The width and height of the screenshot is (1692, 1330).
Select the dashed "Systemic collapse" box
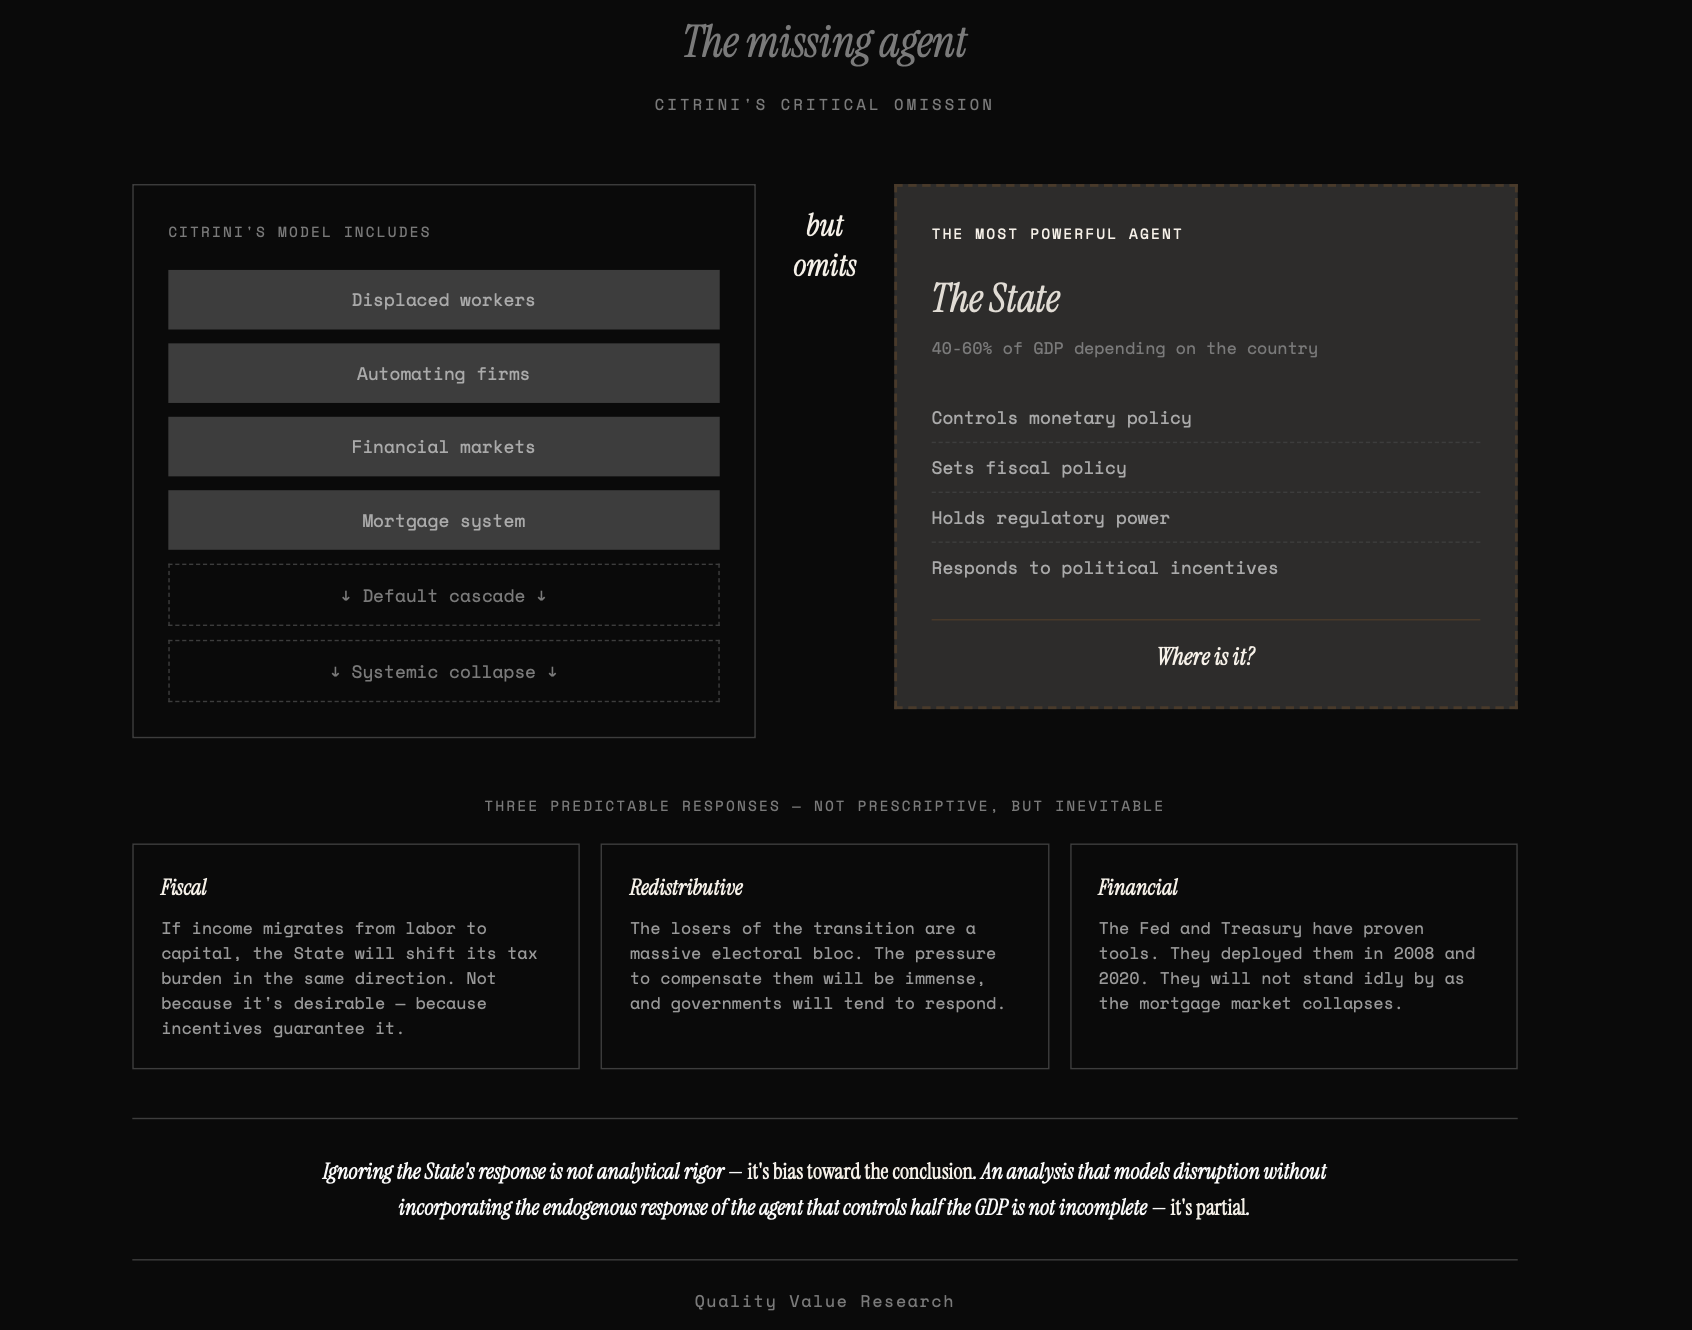(x=443, y=671)
